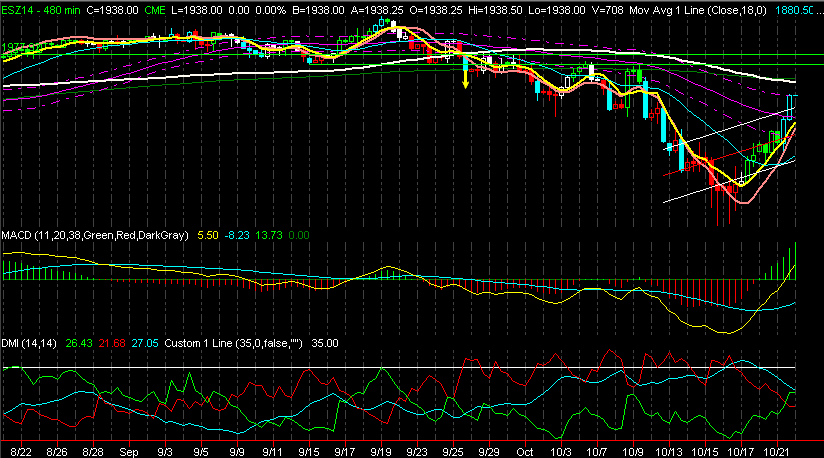Click the dark green 0.00 MACD zero-line value
The height and width of the screenshot is (458, 824).
(x=298, y=235)
